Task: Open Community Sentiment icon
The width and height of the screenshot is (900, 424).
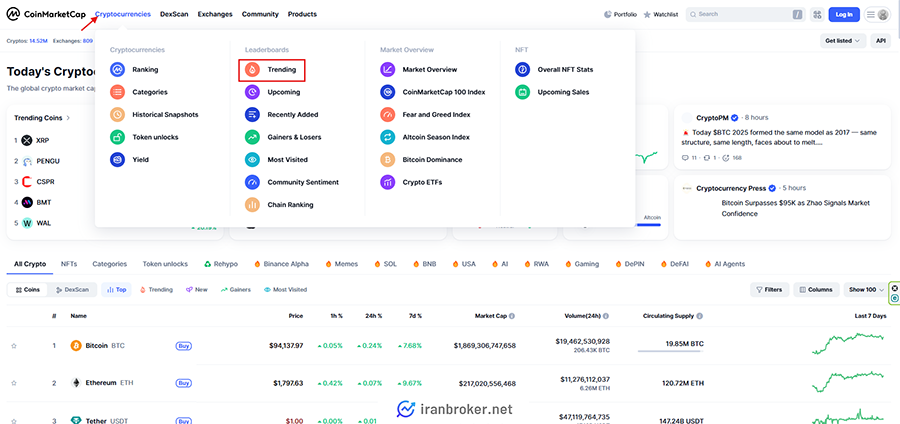Action: pos(252,182)
